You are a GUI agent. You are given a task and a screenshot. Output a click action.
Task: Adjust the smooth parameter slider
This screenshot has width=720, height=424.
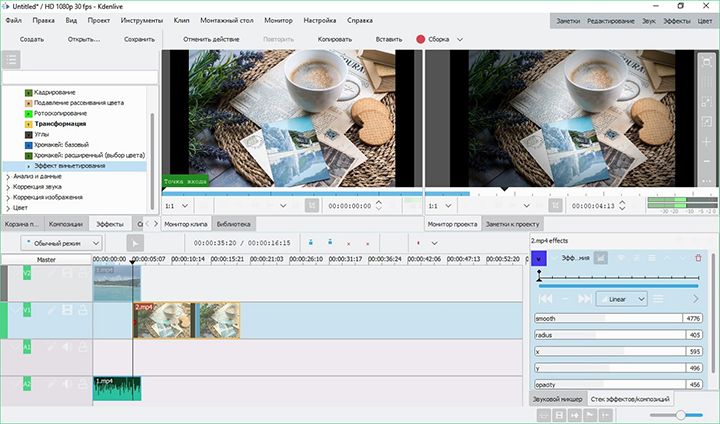click(618, 318)
